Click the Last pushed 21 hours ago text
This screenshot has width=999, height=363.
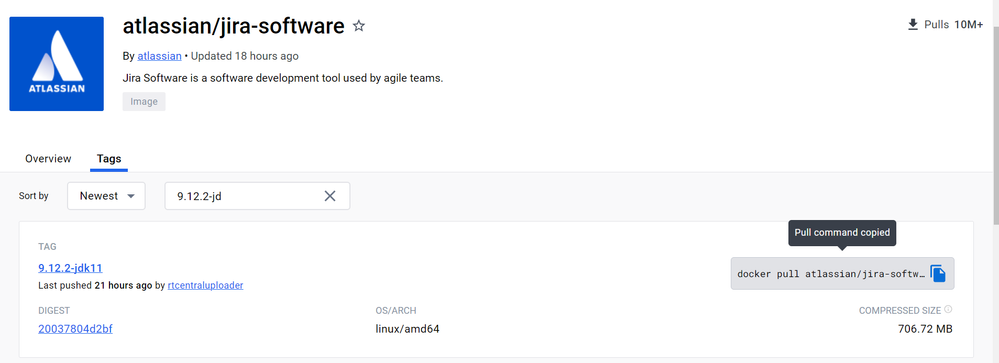point(95,285)
